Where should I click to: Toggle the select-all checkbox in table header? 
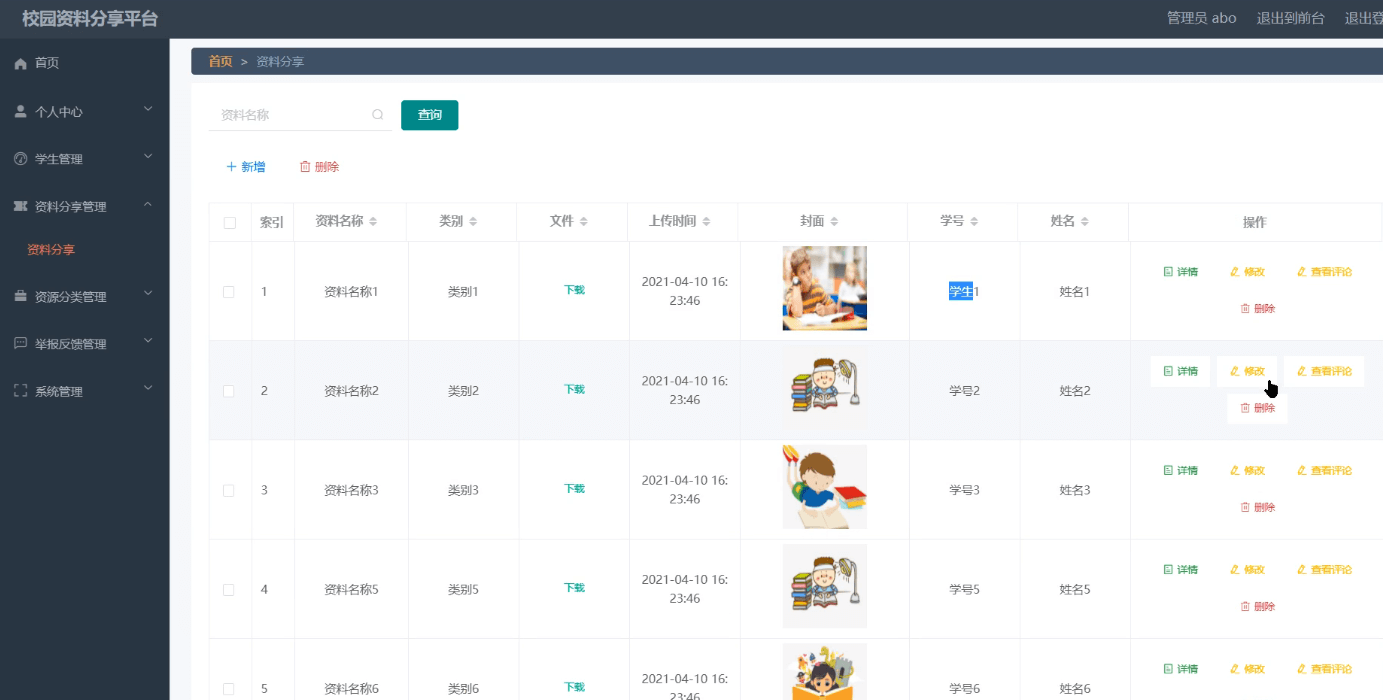coord(229,223)
